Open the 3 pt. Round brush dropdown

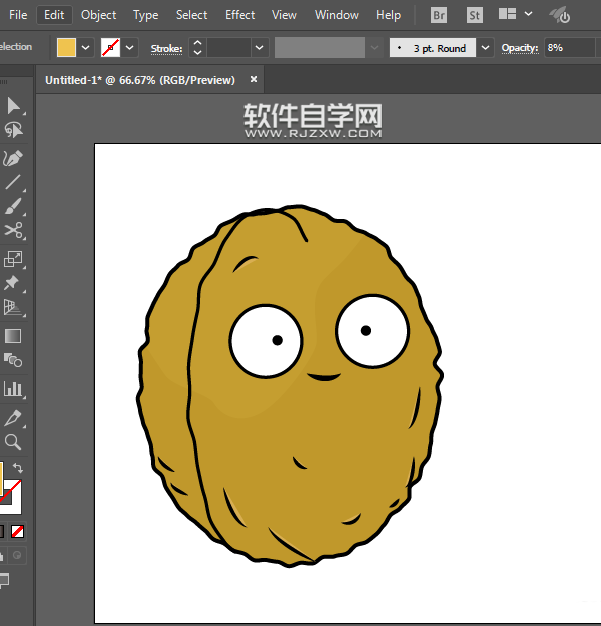click(485, 48)
